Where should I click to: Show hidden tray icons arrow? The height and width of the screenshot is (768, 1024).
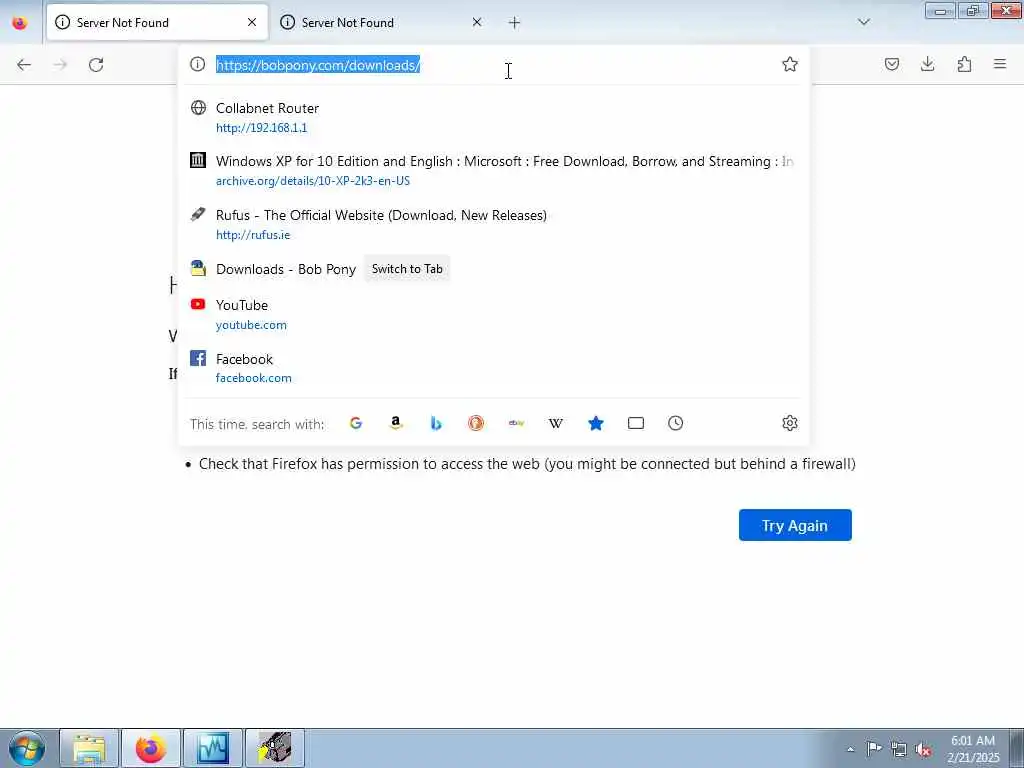[850, 749]
